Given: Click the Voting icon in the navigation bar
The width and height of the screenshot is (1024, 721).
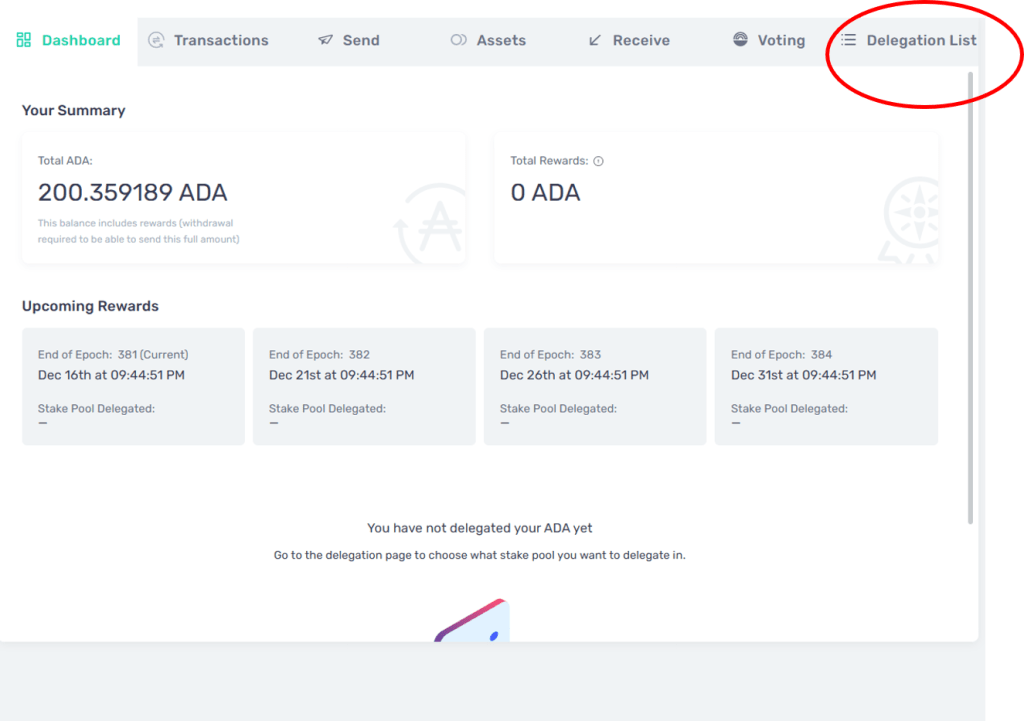Looking at the screenshot, I should [x=740, y=41].
